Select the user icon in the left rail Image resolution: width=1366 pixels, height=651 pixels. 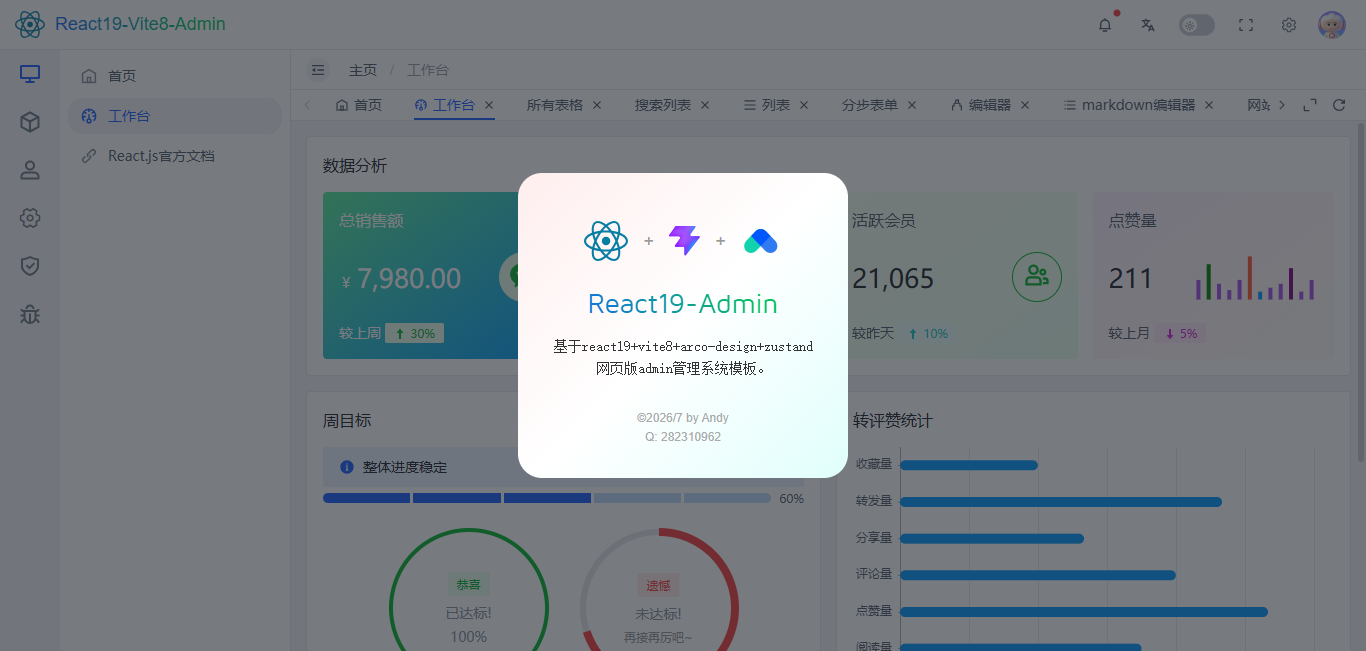tap(30, 170)
